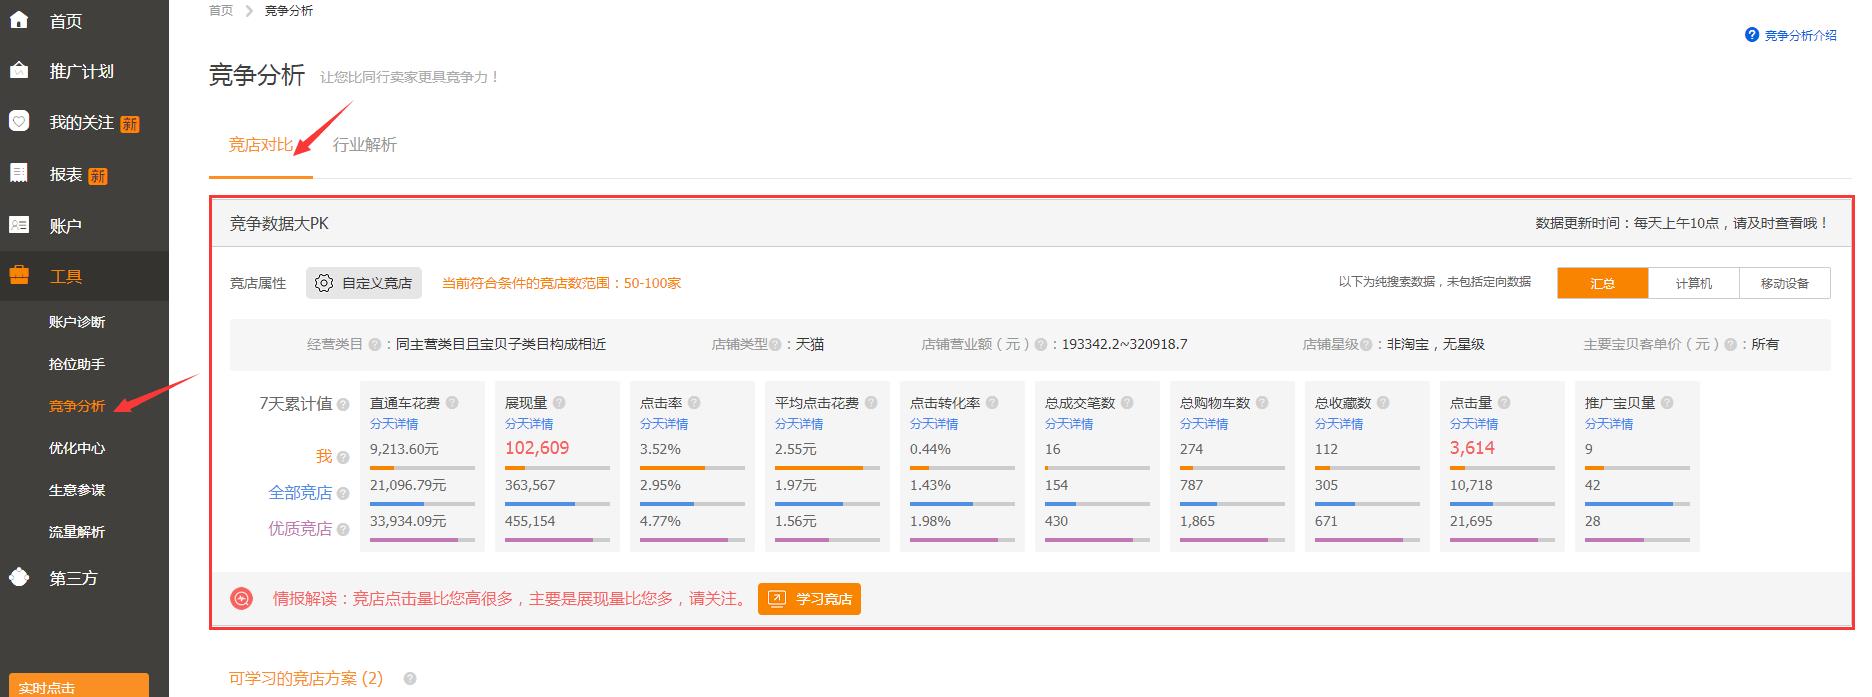Collapse the 工具 sidebar section
1872x697 pixels.
pyautogui.click(x=66, y=277)
